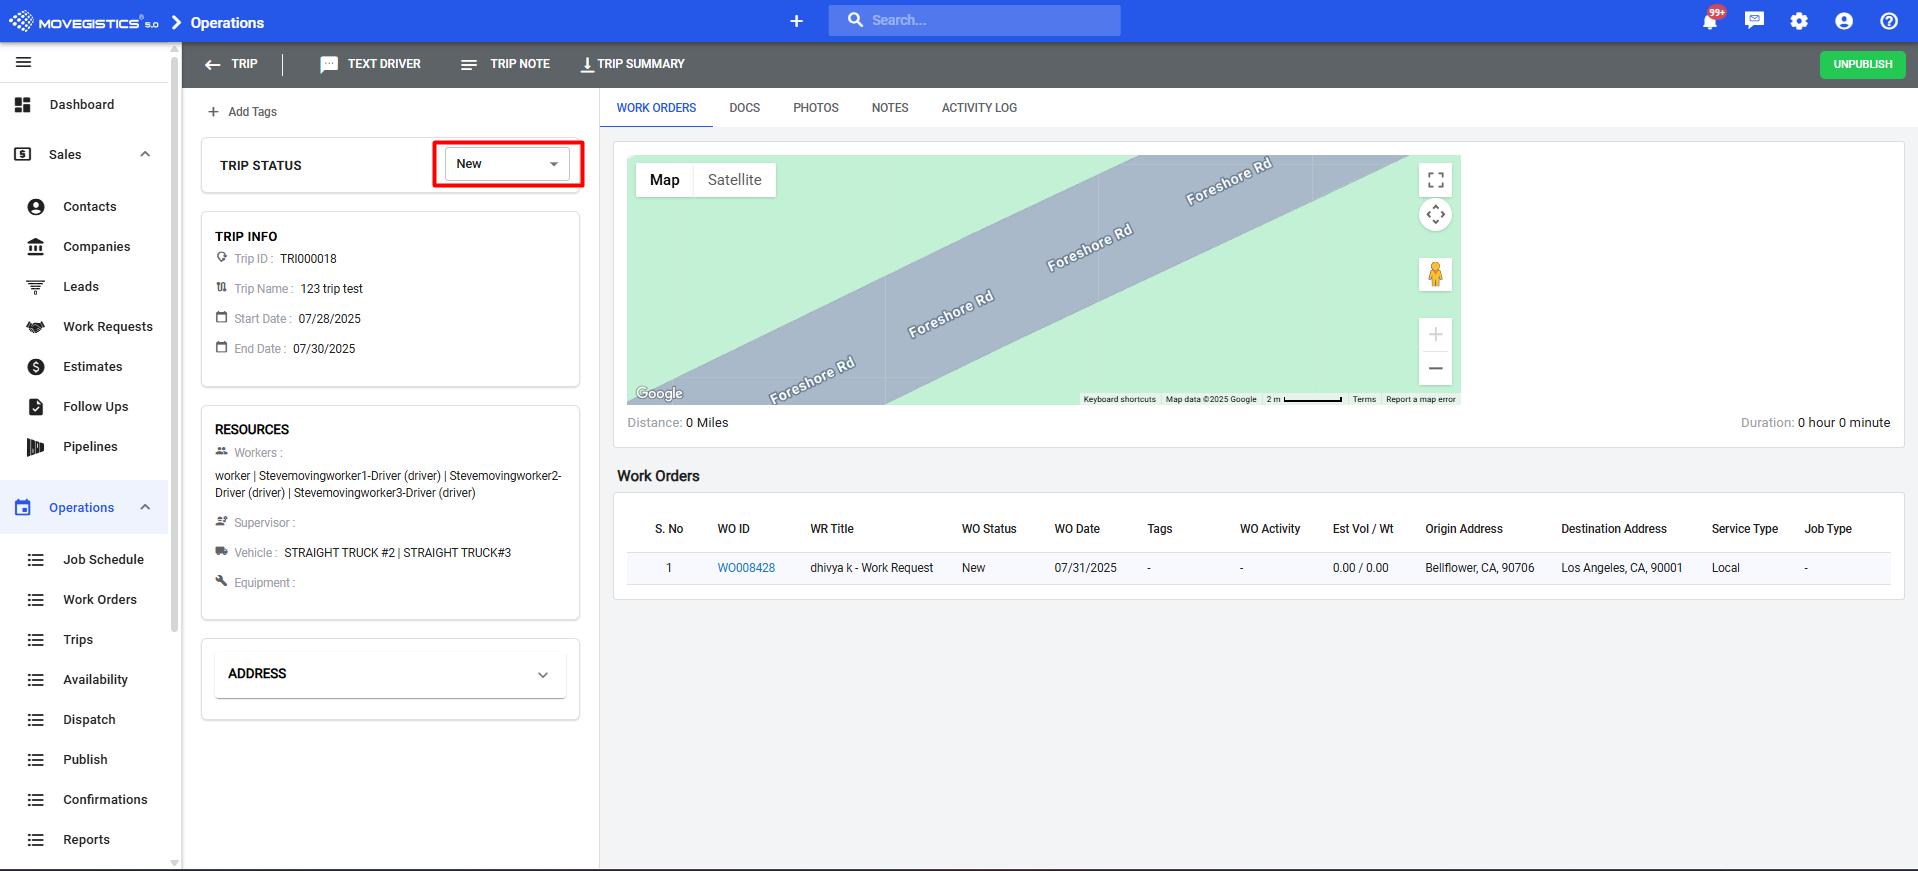Image resolution: width=1918 pixels, height=871 pixels.
Task: Switch map to Satellite view
Action: [734, 180]
